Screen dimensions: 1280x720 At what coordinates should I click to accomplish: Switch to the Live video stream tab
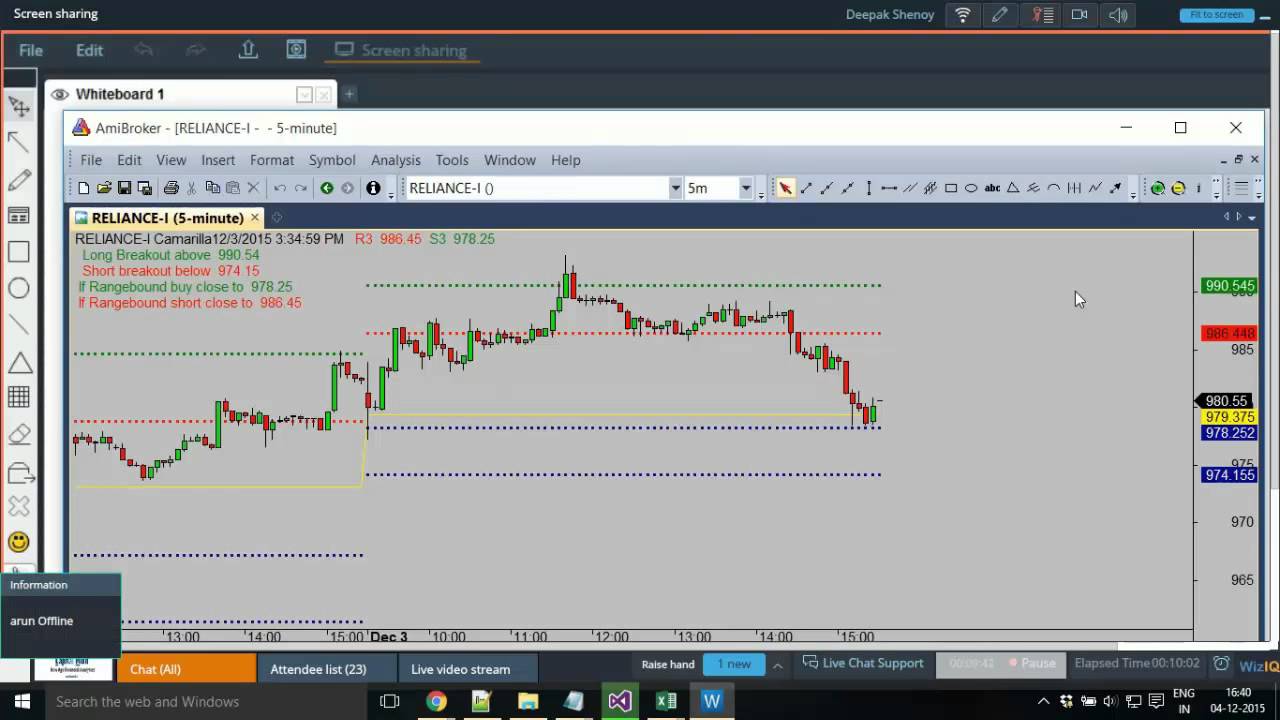[x=468, y=669]
